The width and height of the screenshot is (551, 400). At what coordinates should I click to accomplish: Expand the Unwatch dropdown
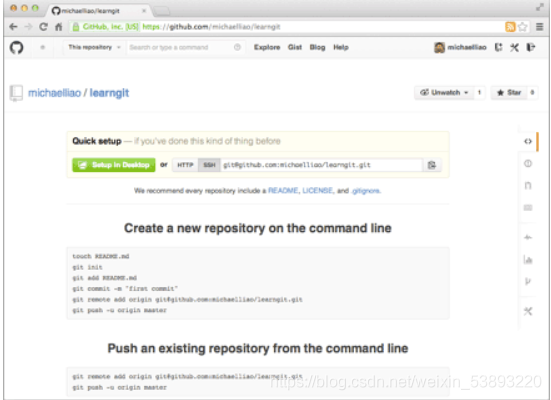(x=444, y=92)
